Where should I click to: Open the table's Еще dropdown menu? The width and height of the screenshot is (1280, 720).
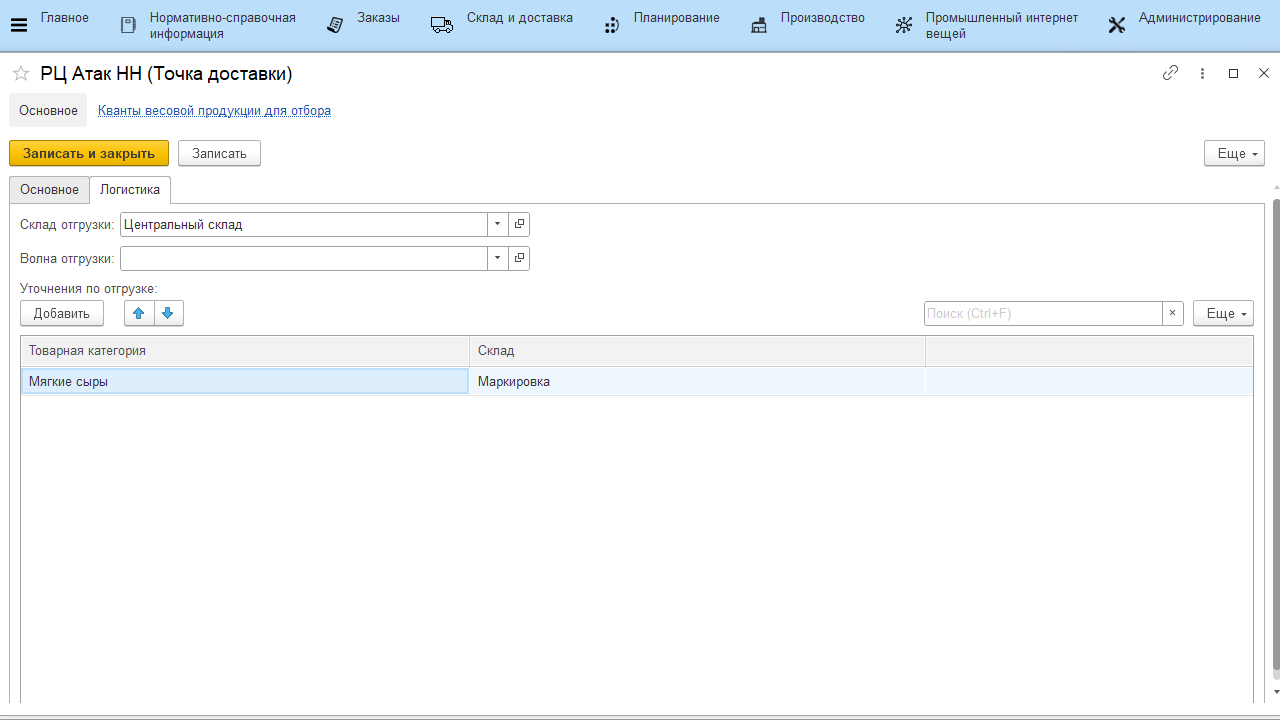pos(1222,313)
